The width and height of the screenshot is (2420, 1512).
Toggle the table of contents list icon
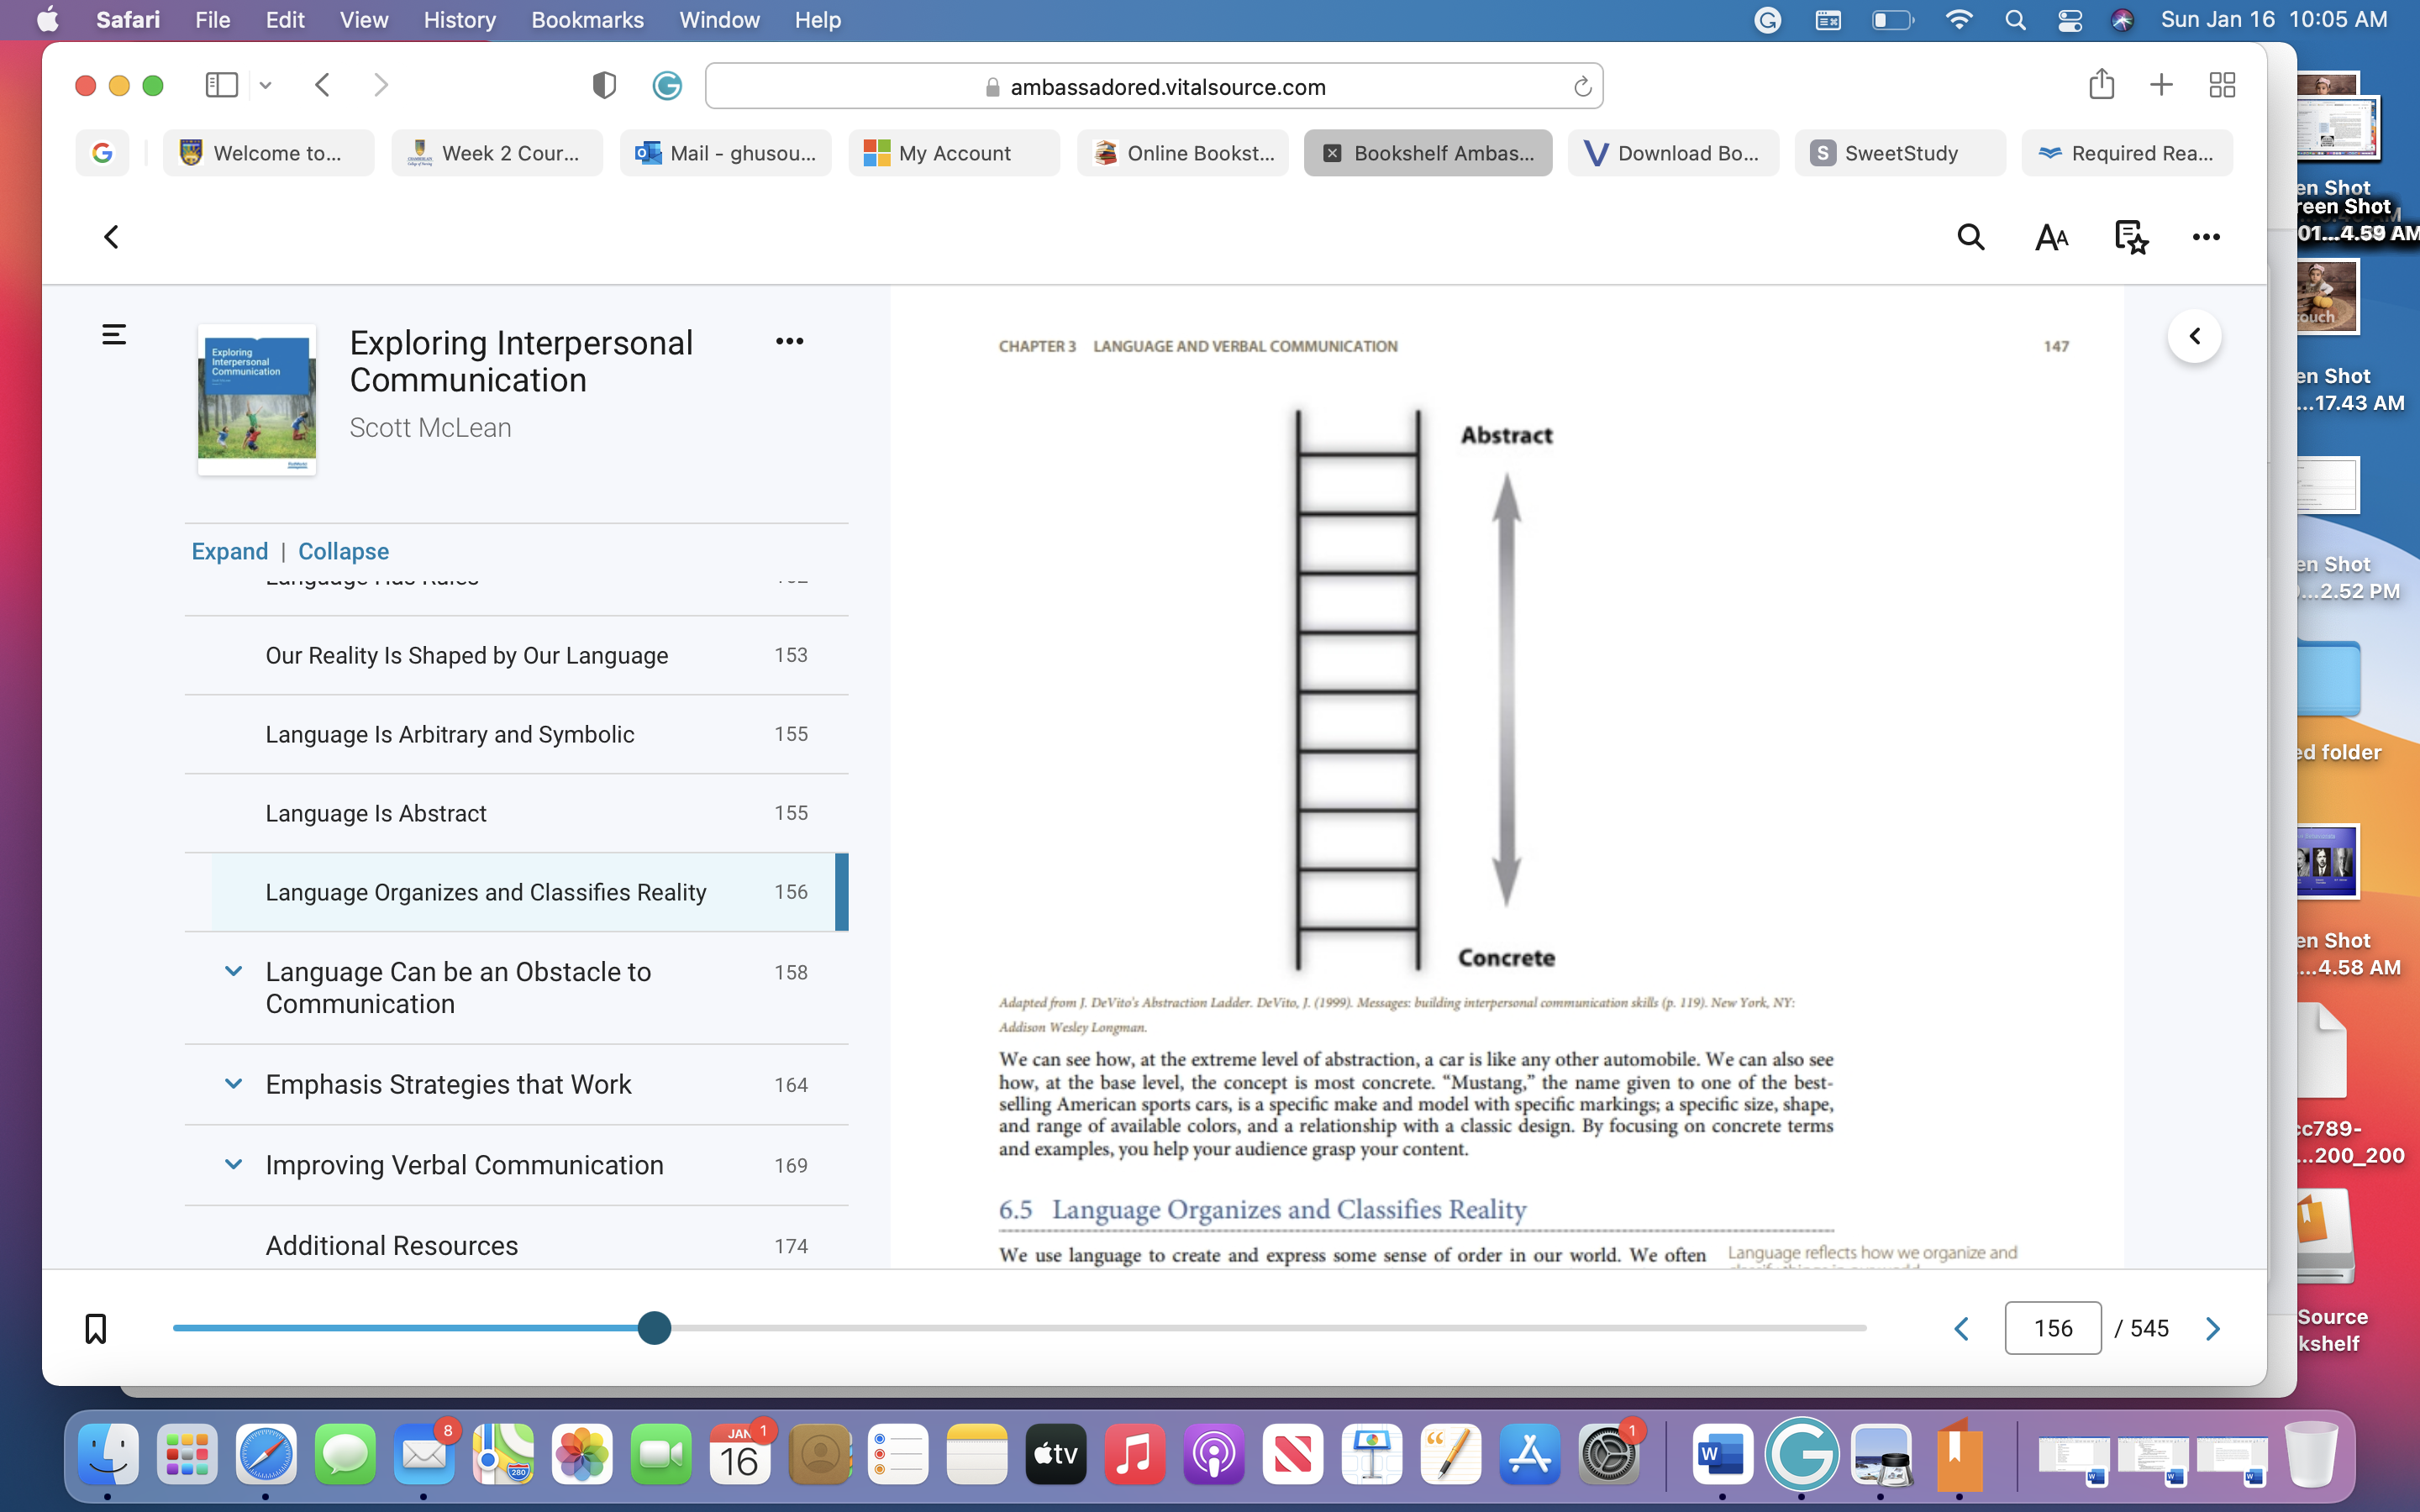[114, 334]
